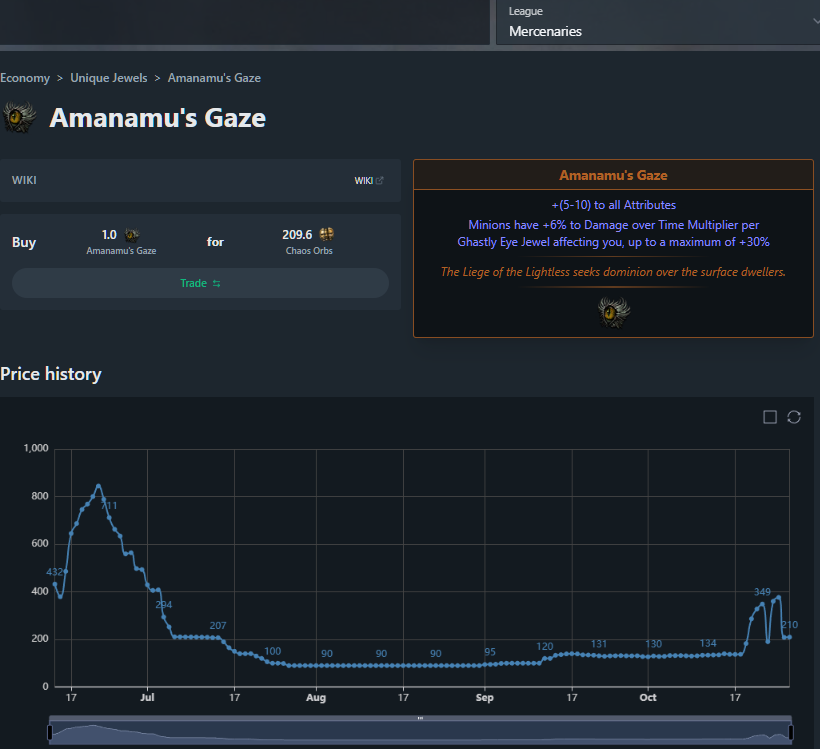Click the Amanamu's Gaze tooltip header
The image size is (820, 749).
point(613,175)
